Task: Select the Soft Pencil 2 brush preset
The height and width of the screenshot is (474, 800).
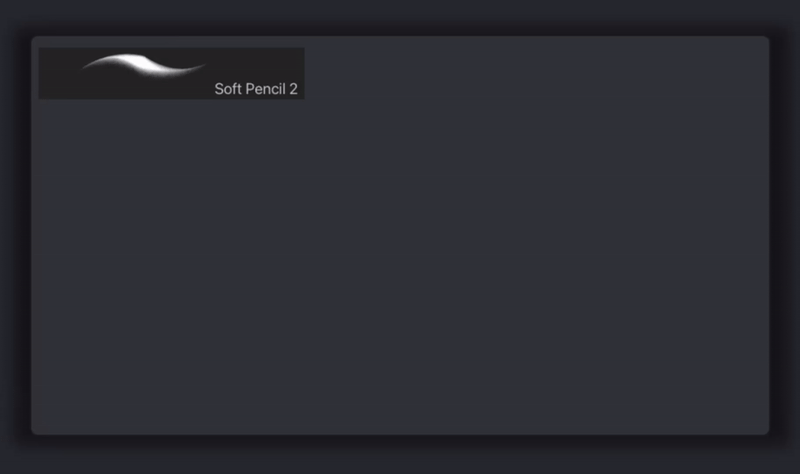Action: coord(171,73)
